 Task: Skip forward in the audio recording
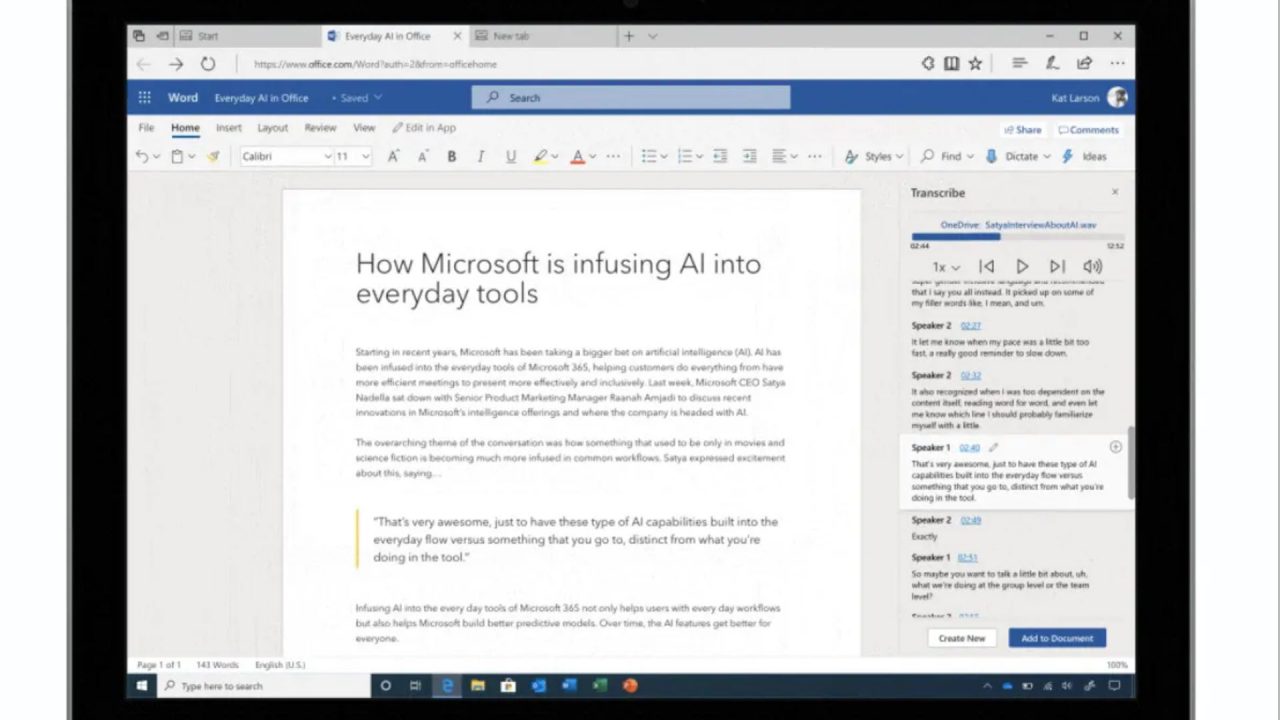(1057, 267)
